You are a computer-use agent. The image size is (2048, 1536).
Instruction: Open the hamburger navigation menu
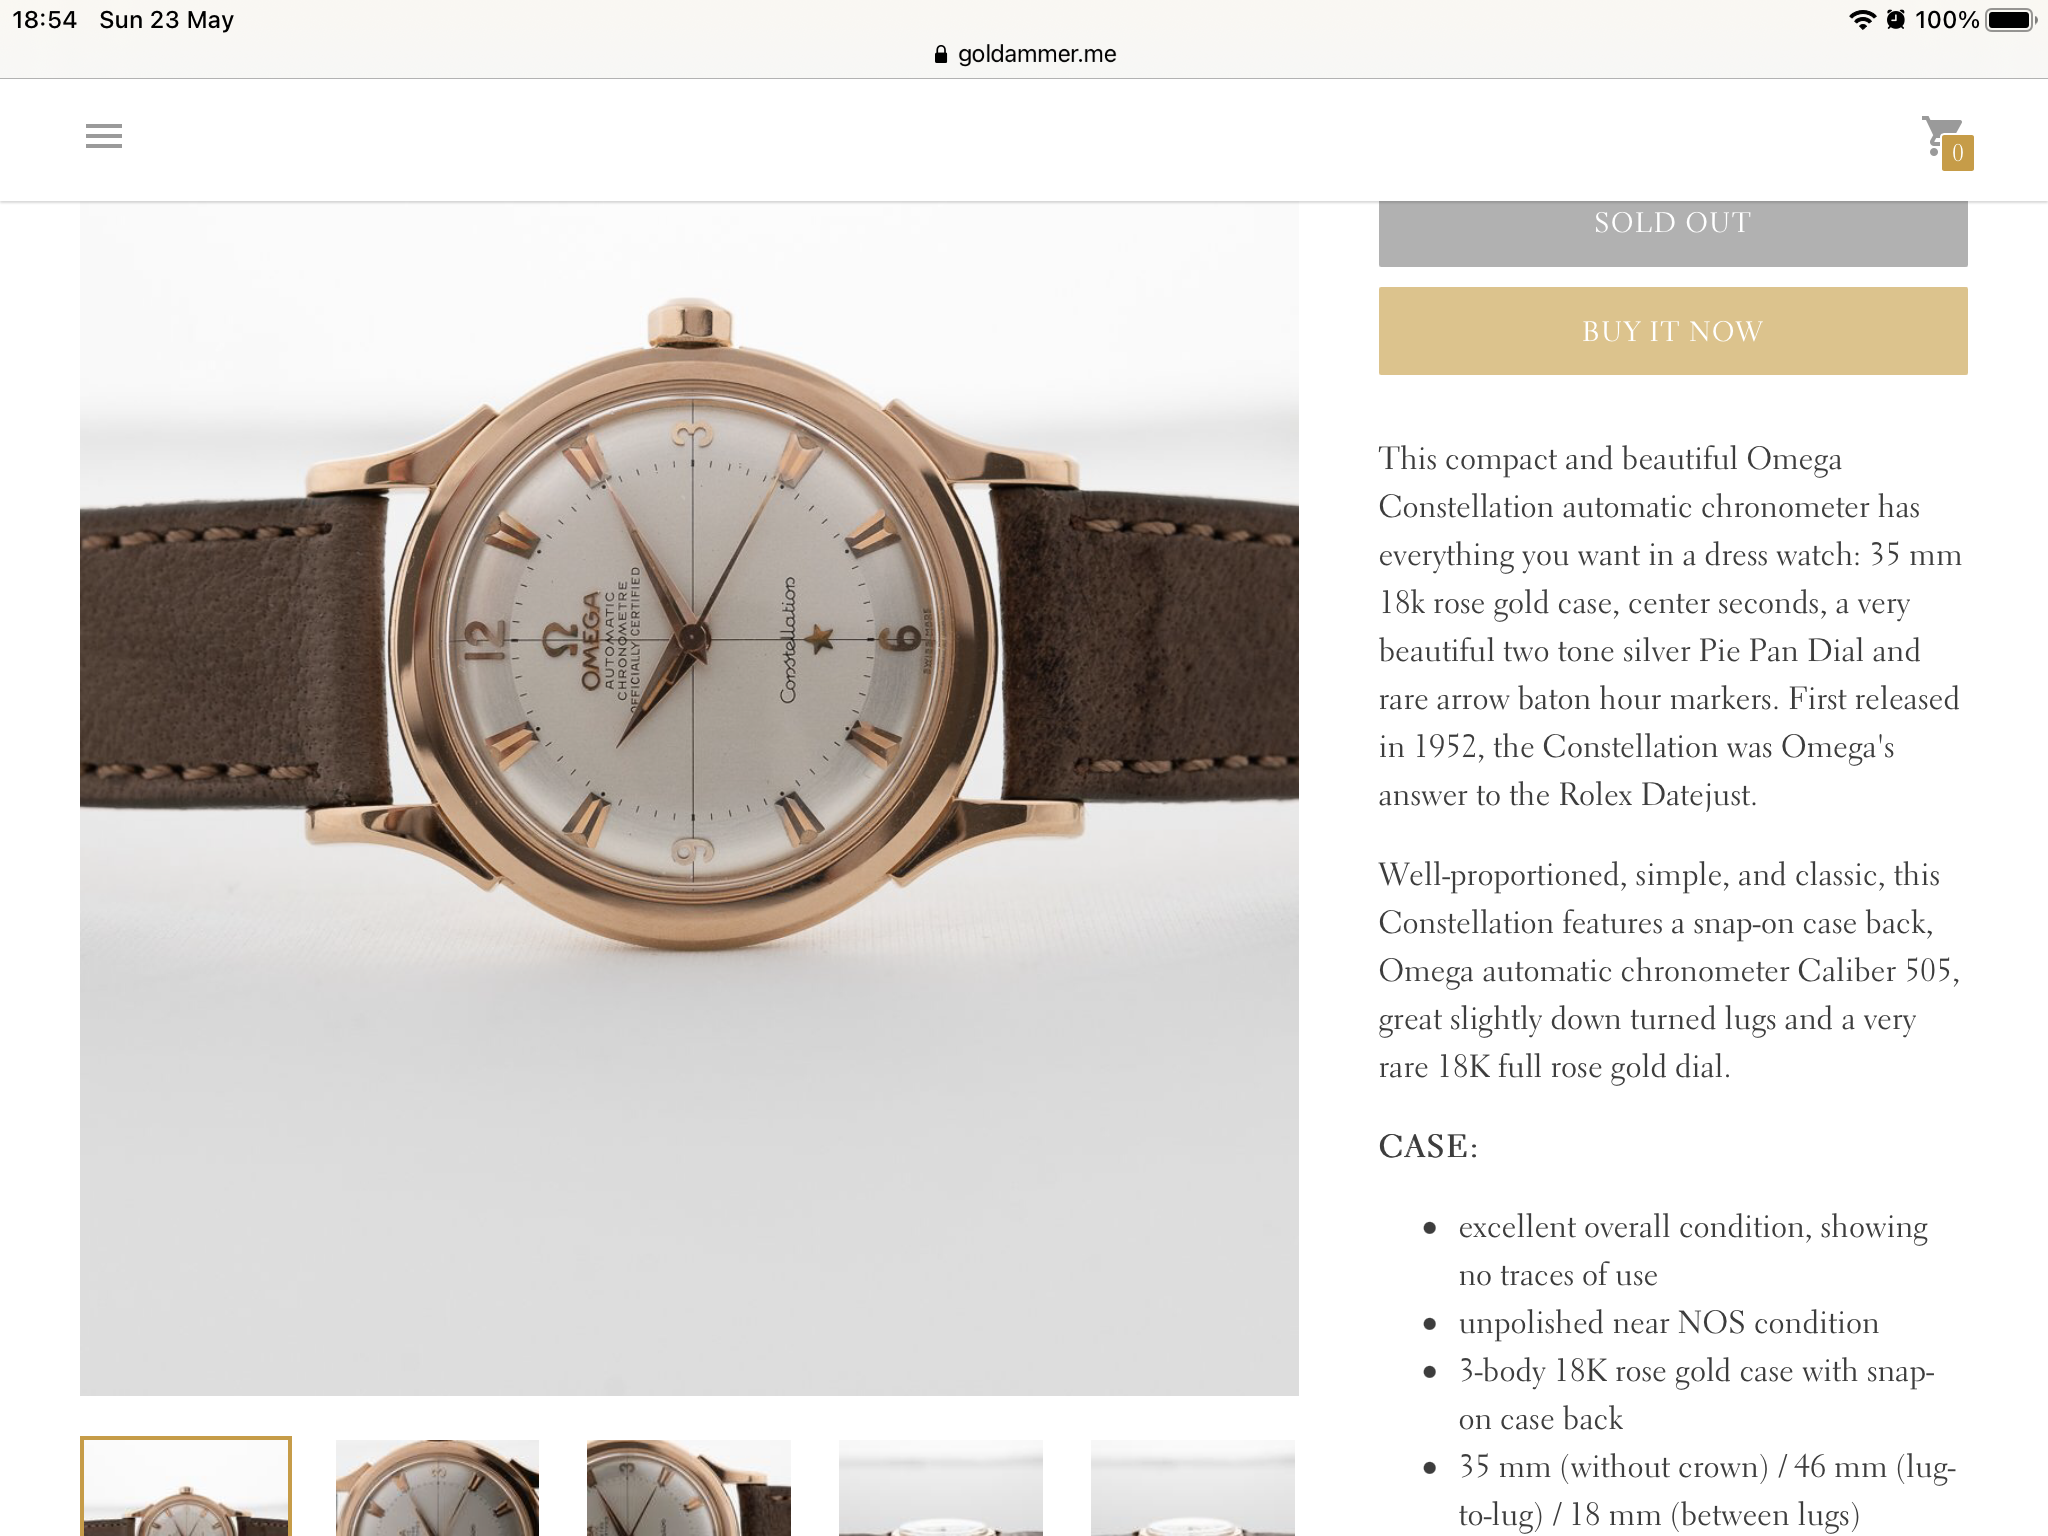pos(104,136)
